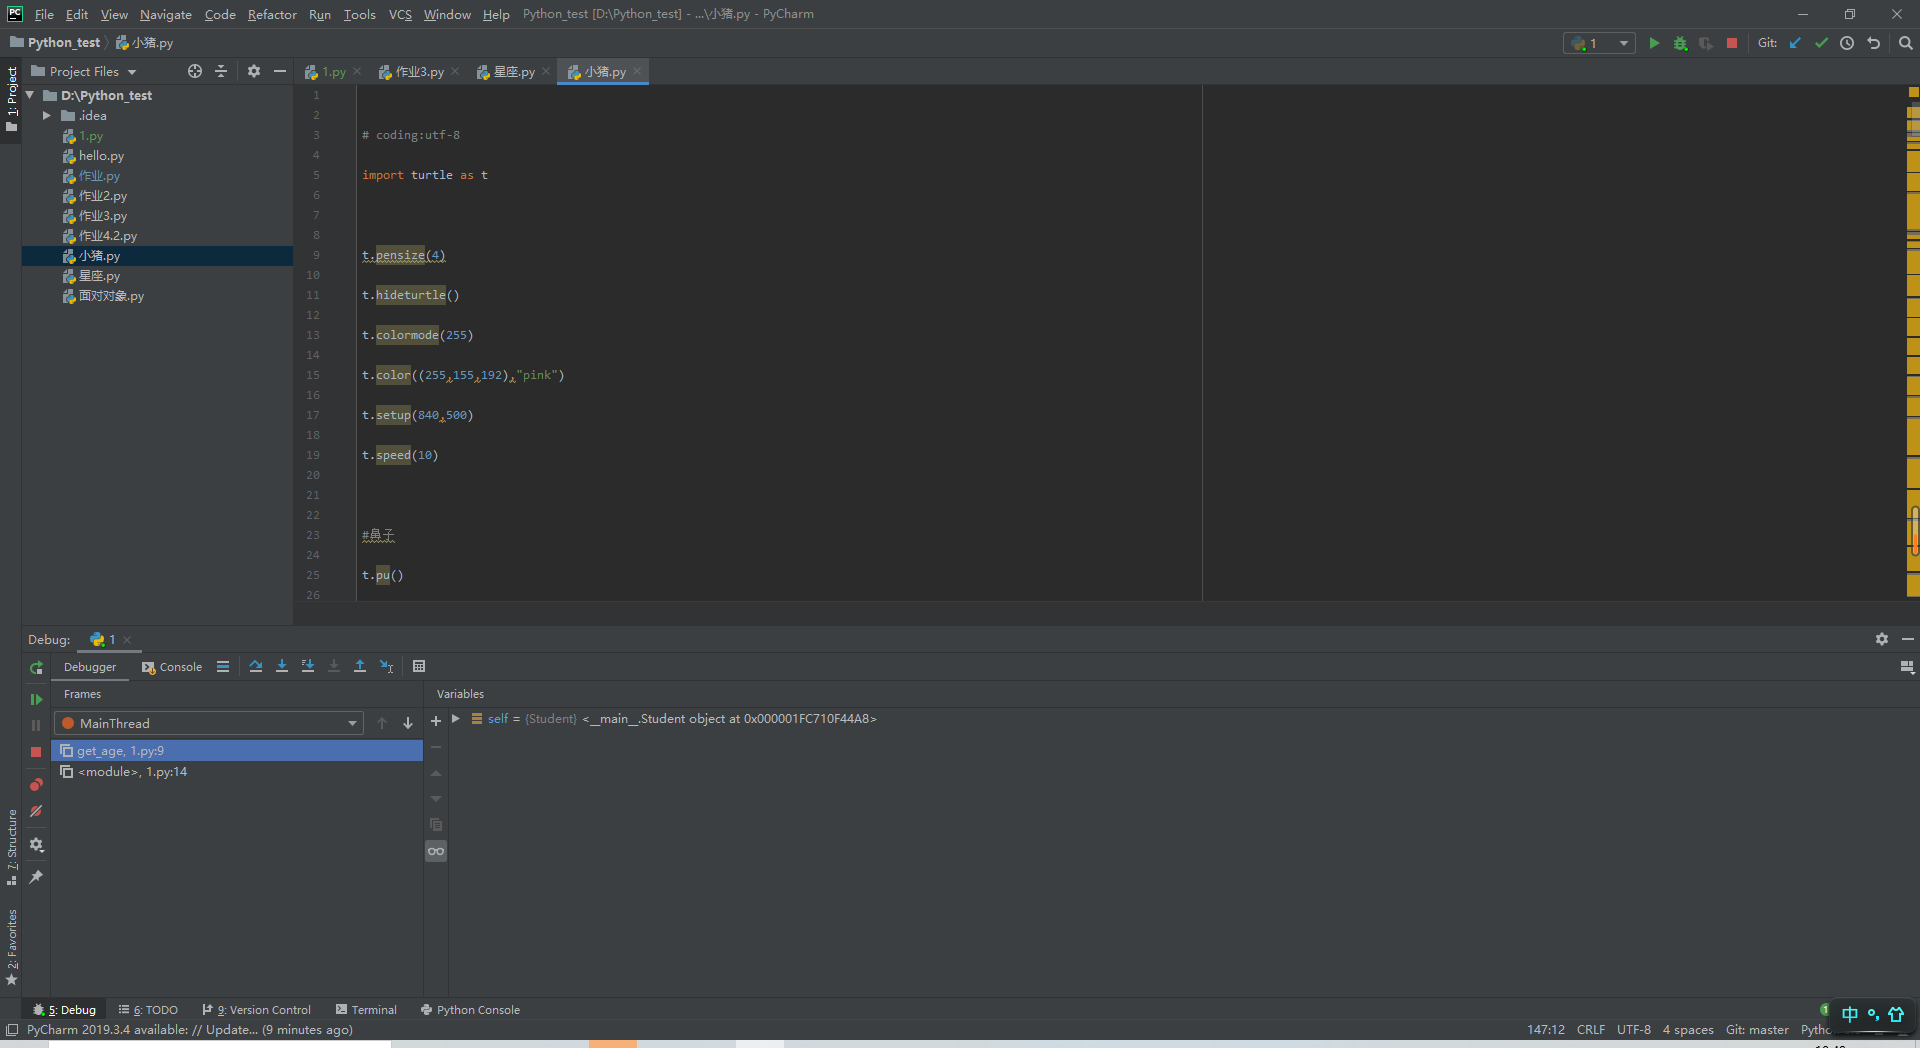Pin the debug tab with the pin icon
This screenshot has width=1920, height=1048.
click(36, 877)
